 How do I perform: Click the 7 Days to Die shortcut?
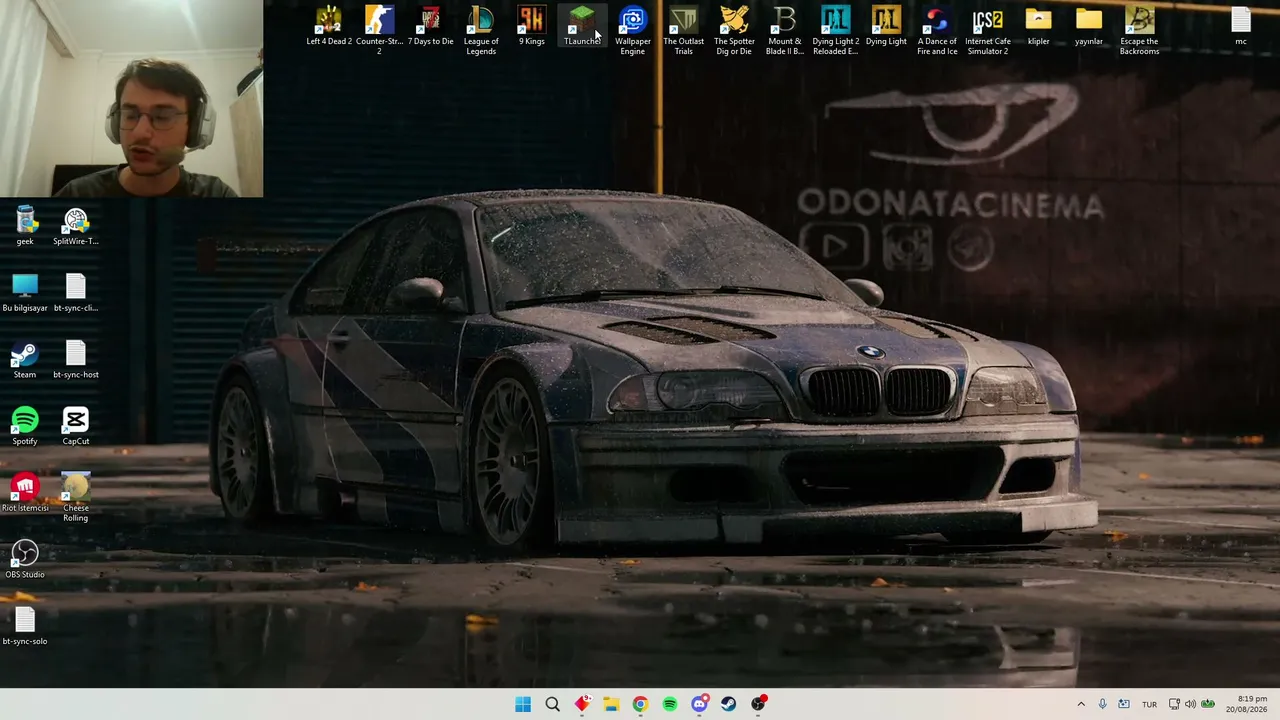tap(430, 27)
